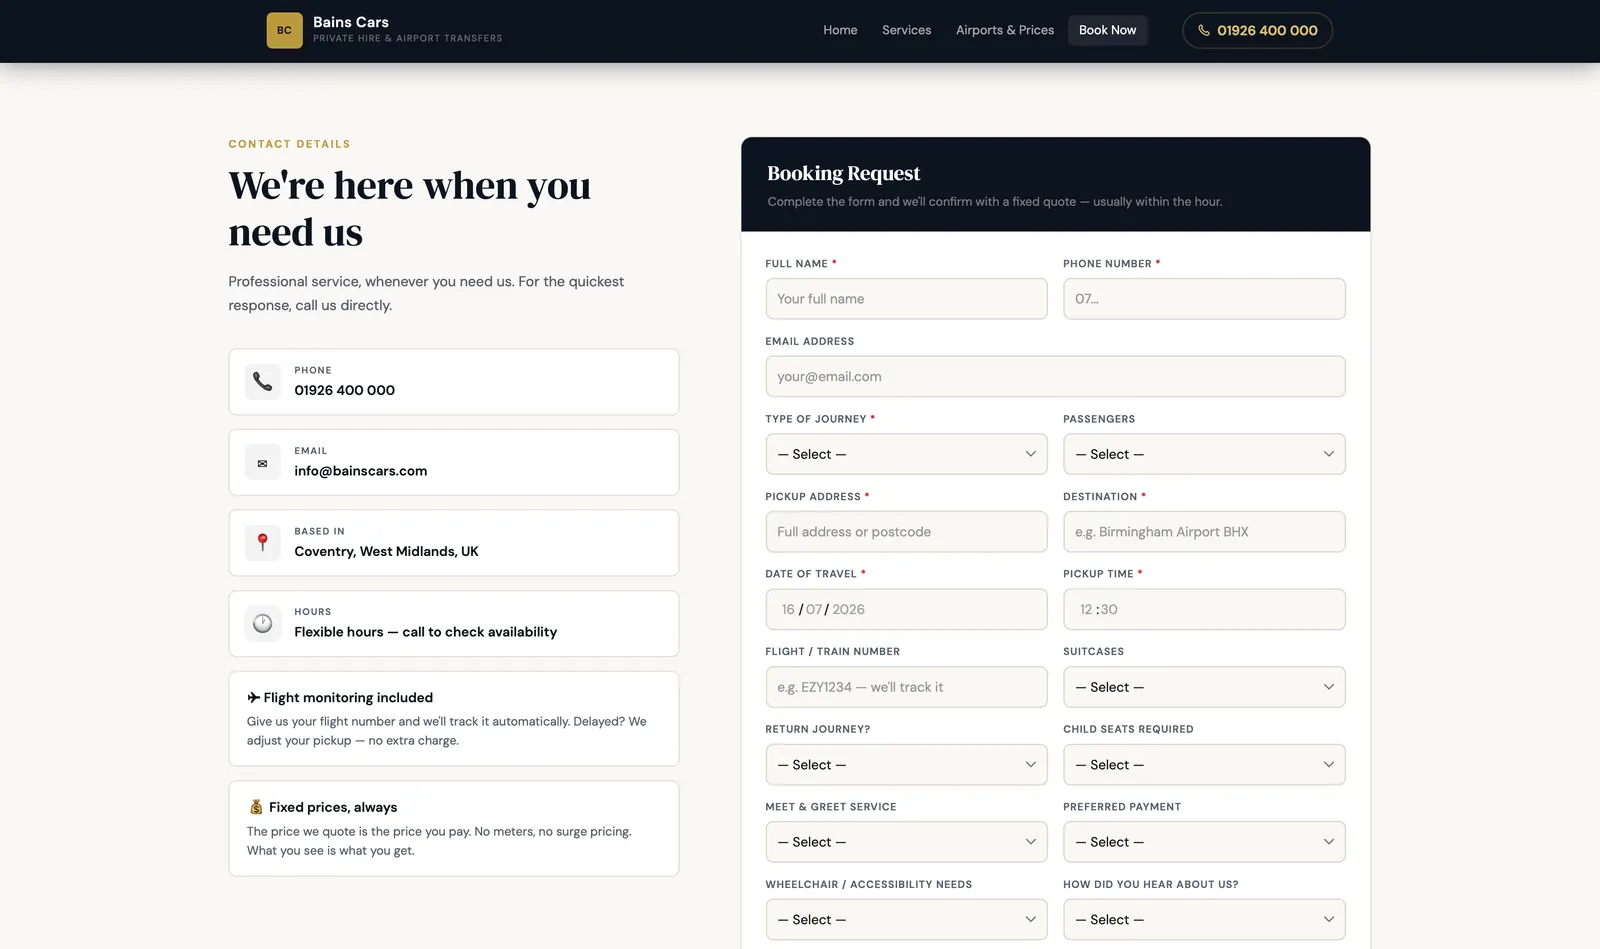Screen dimensions: 1600x949
Task: Click 'Flexible hours — call to check availability'
Action: coord(426,632)
